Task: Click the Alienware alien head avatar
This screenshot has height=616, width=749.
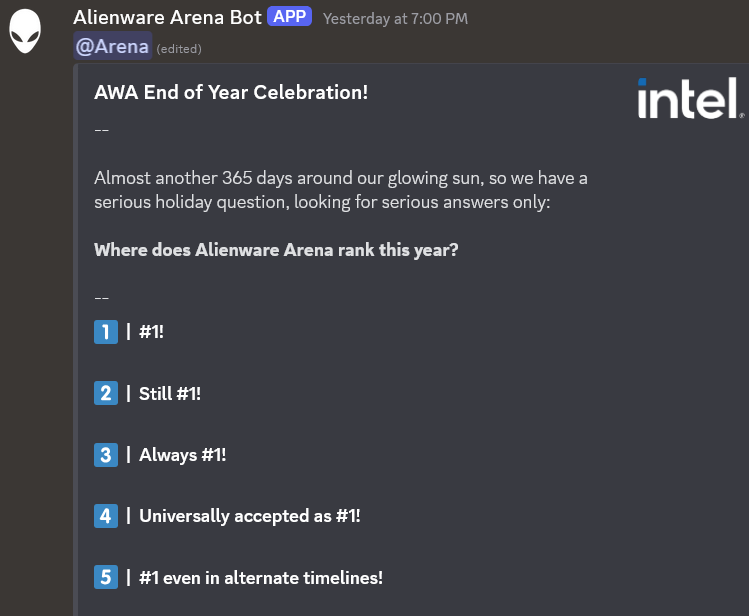Action: 26,32
